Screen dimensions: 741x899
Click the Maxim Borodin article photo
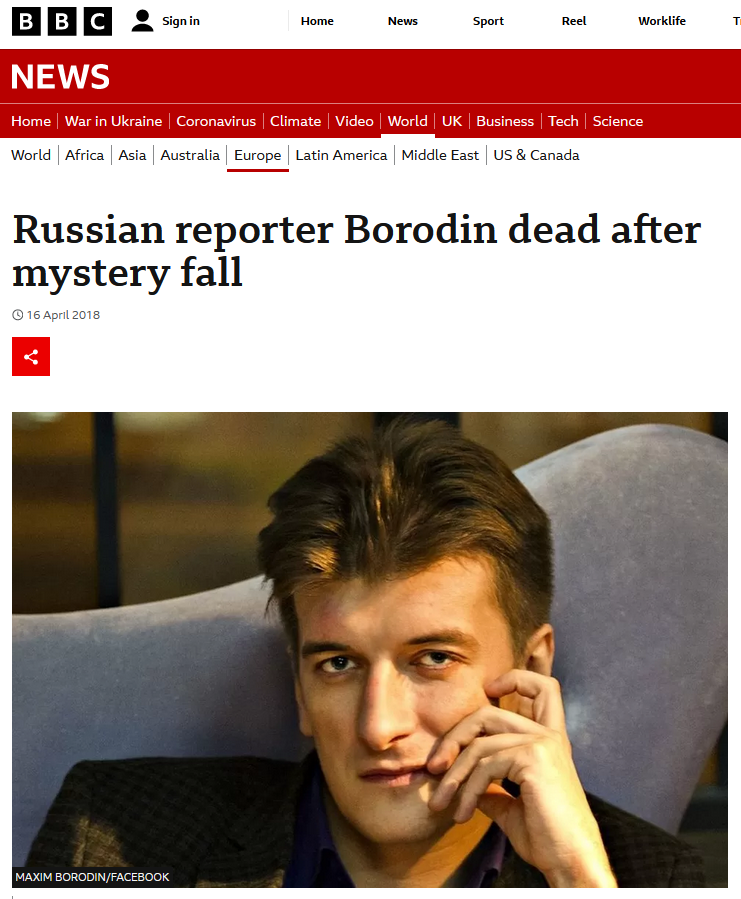tap(370, 650)
